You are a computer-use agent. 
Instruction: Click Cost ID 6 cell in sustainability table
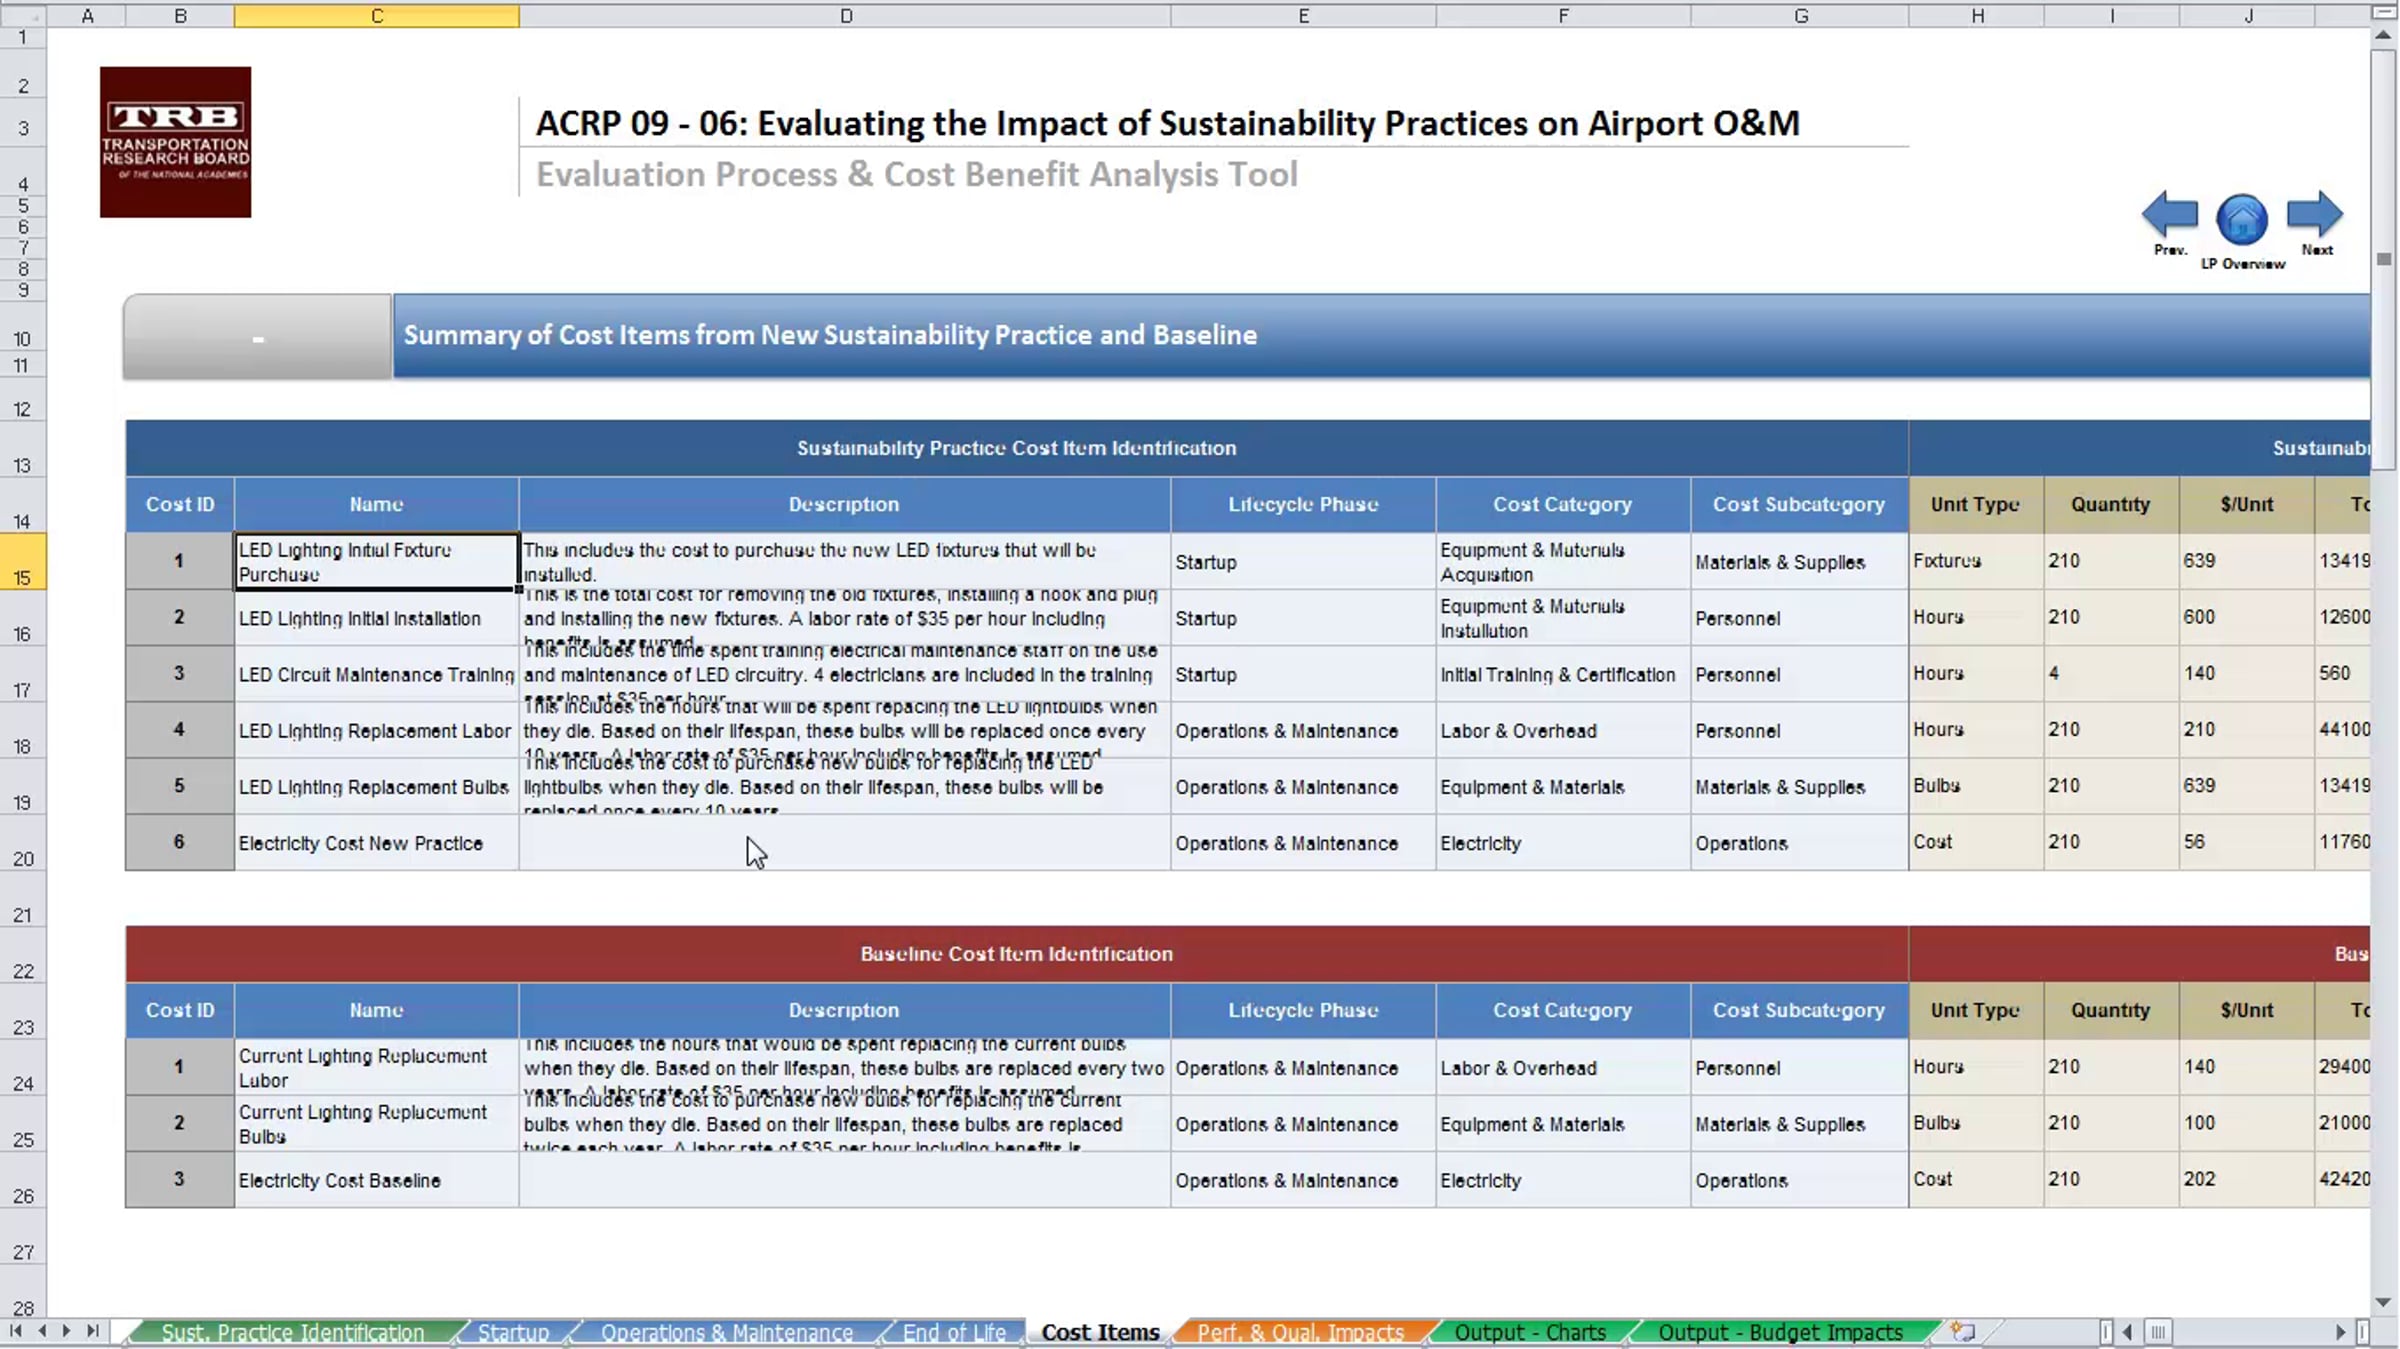[x=179, y=842]
